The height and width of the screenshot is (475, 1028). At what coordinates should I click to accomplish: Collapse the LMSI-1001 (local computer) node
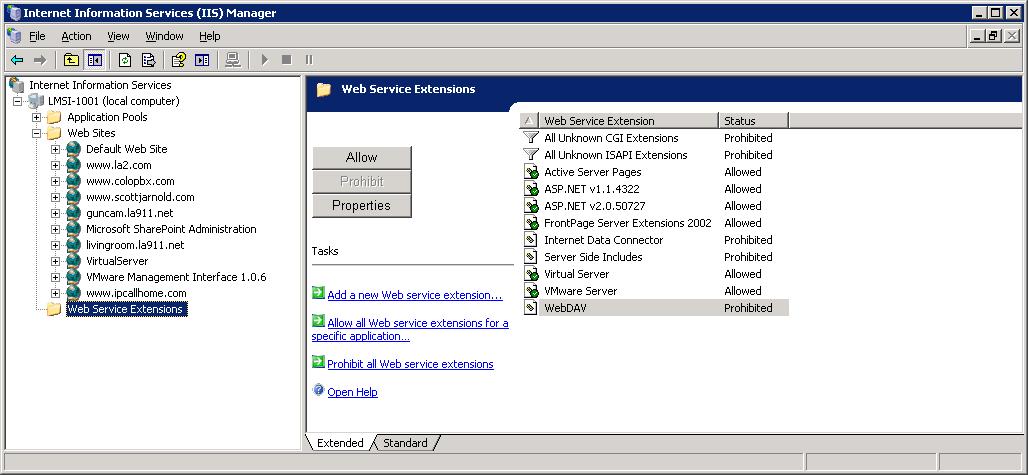pyautogui.click(x=18, y=101)
